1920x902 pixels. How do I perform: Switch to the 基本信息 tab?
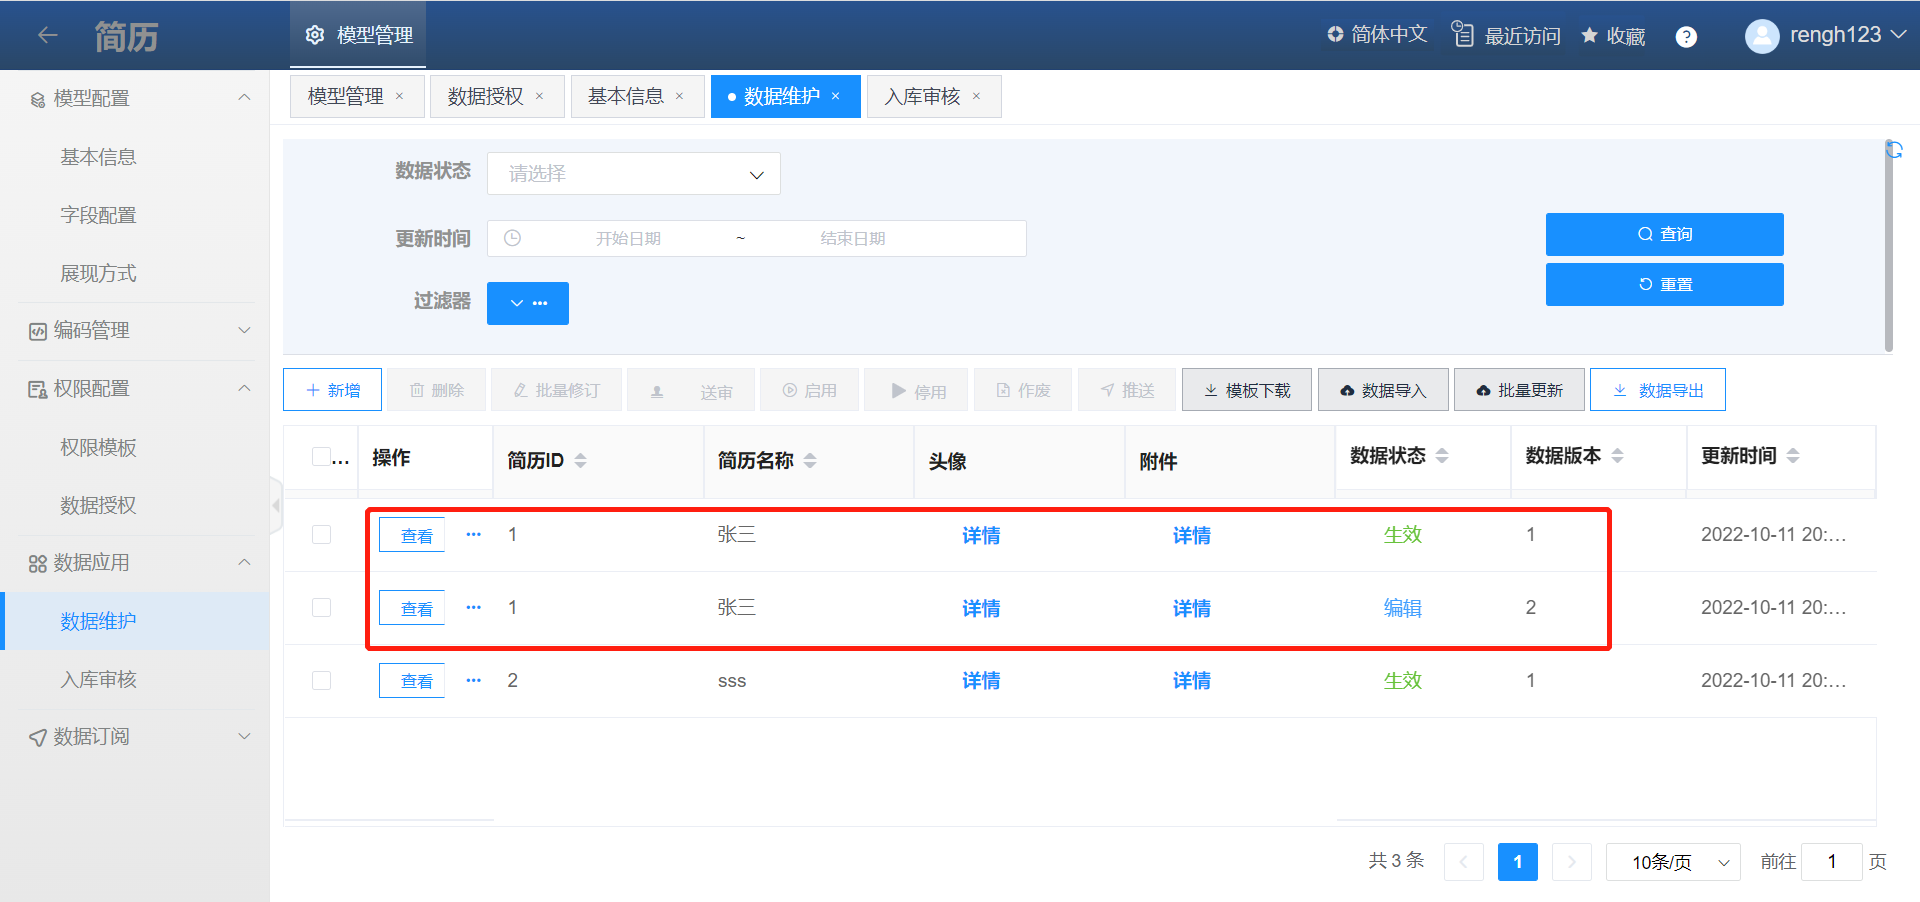(625, 97)
